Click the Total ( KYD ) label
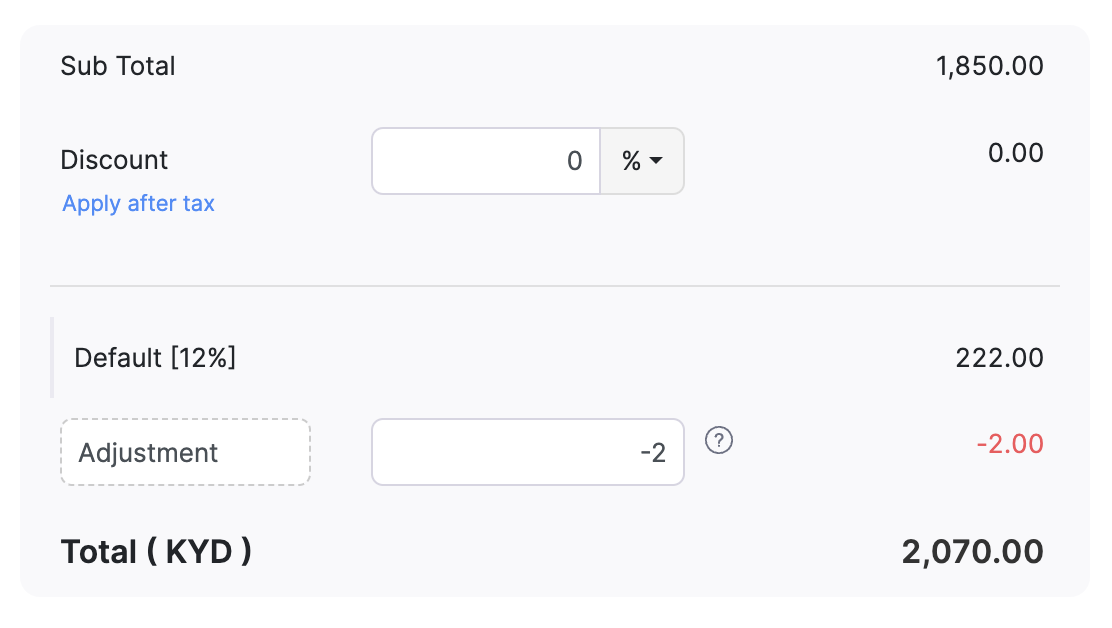This screenshot has width=1112, height=628. pyautogui.click(x=156, y=551)
